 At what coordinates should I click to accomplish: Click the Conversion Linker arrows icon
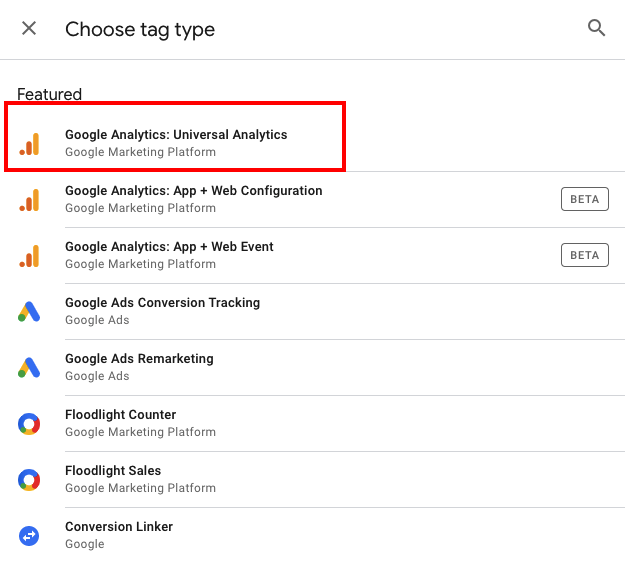[29, 536]
